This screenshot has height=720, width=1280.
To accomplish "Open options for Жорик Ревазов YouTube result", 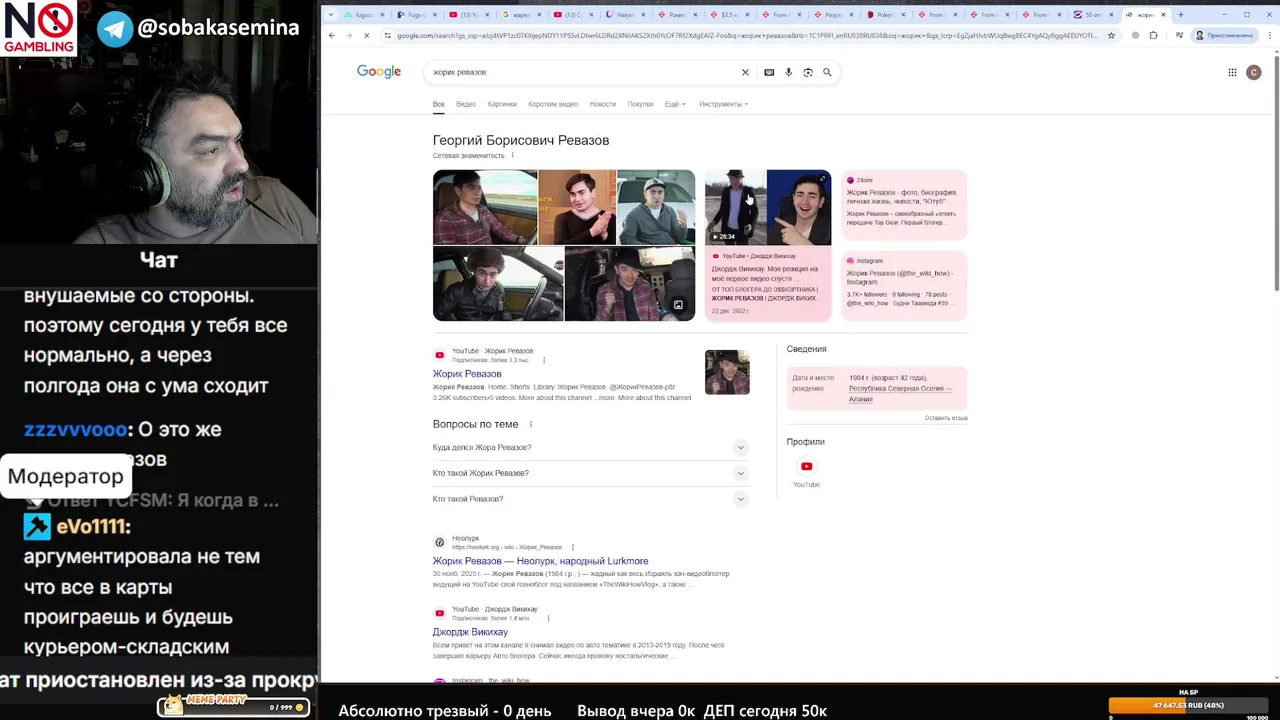I will [x=544, y=360].
